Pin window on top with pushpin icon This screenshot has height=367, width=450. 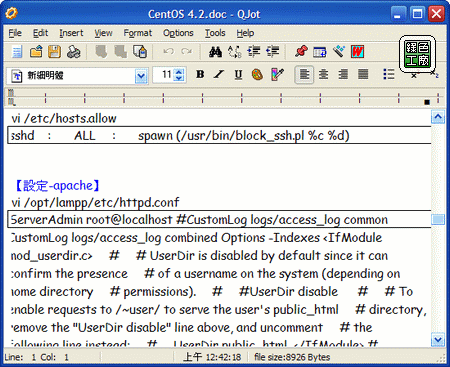(x=301, y=52)
